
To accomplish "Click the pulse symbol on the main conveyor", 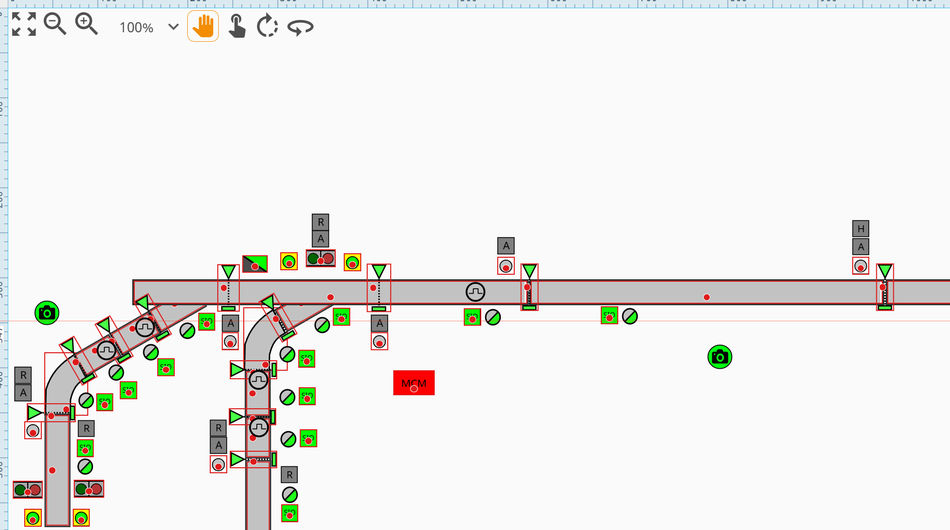I will [475, 292].
